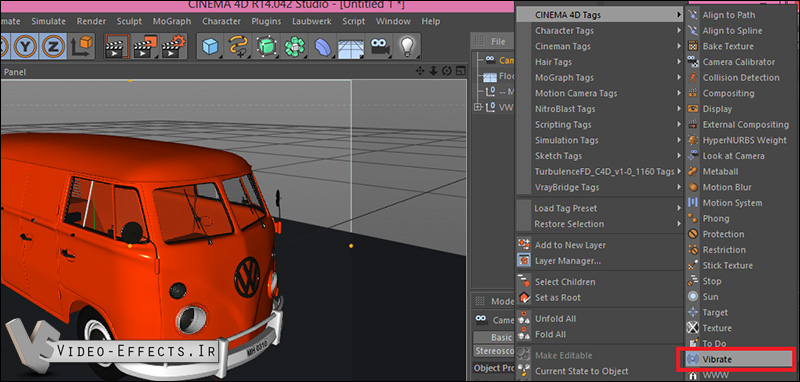Screen dimensions: 800x382
Task: Open the spline pen tool icon
Action: pos(238,47)
